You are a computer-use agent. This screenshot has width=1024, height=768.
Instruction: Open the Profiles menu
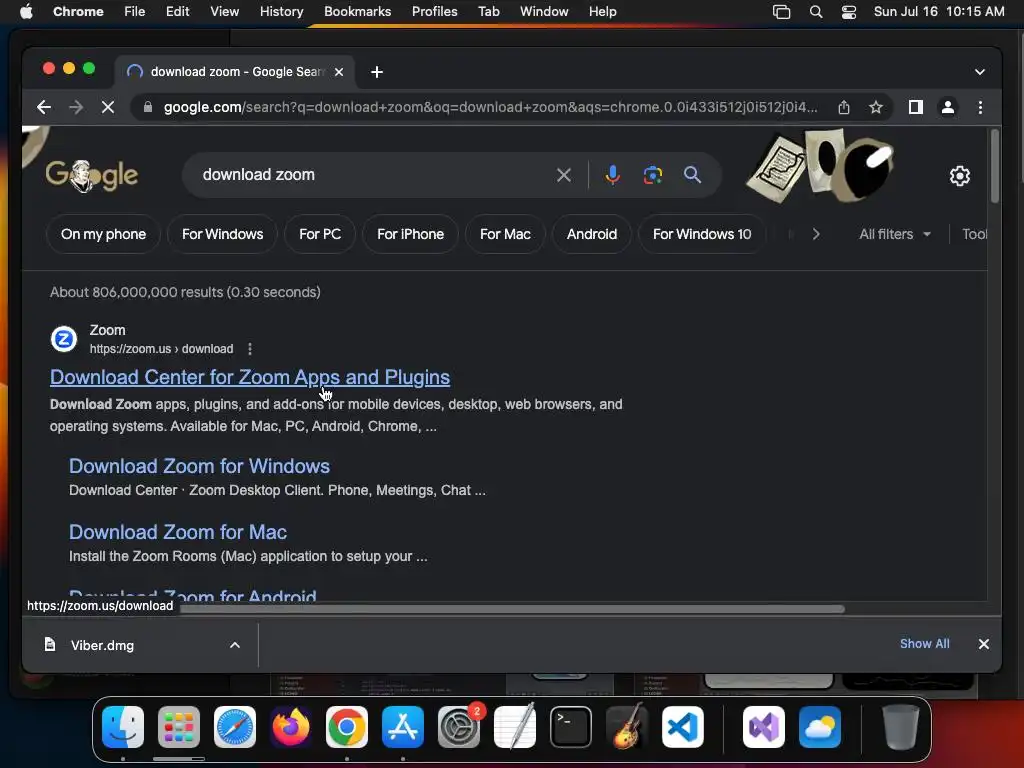[x=434, y=12]
